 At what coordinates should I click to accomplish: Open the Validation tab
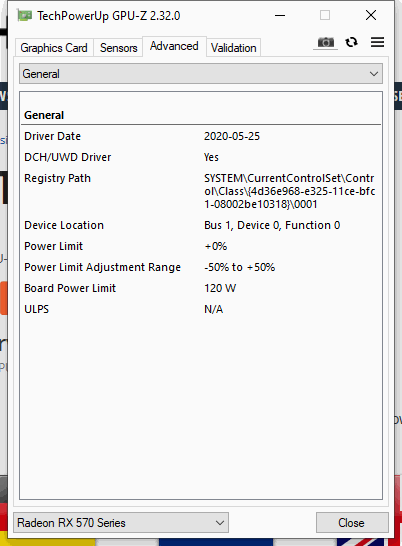click(x=233, y=48)
